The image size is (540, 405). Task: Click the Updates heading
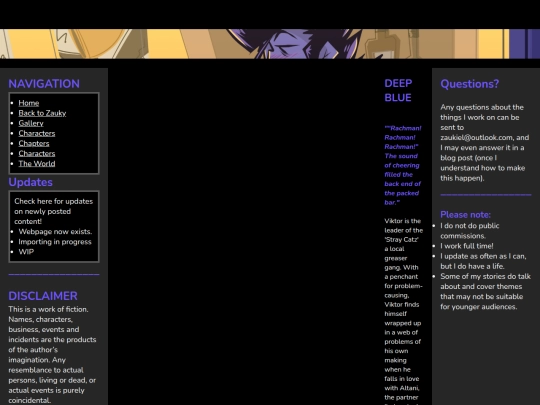pyautogui.click(x=31, y=182)
